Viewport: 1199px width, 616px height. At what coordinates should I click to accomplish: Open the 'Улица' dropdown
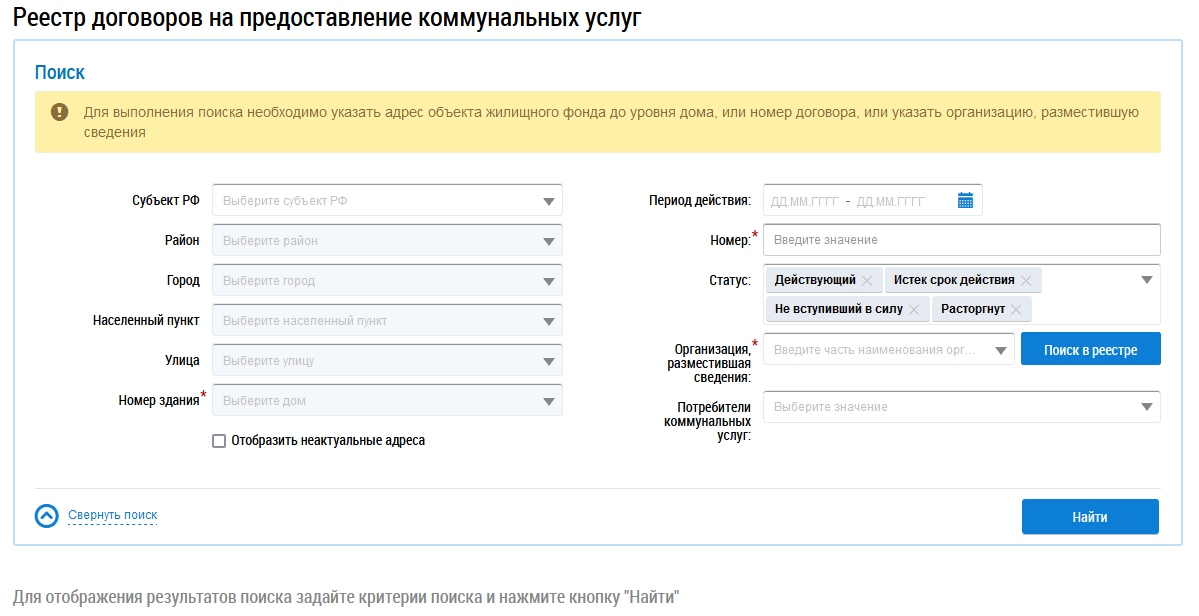click(x=548, y=361)
